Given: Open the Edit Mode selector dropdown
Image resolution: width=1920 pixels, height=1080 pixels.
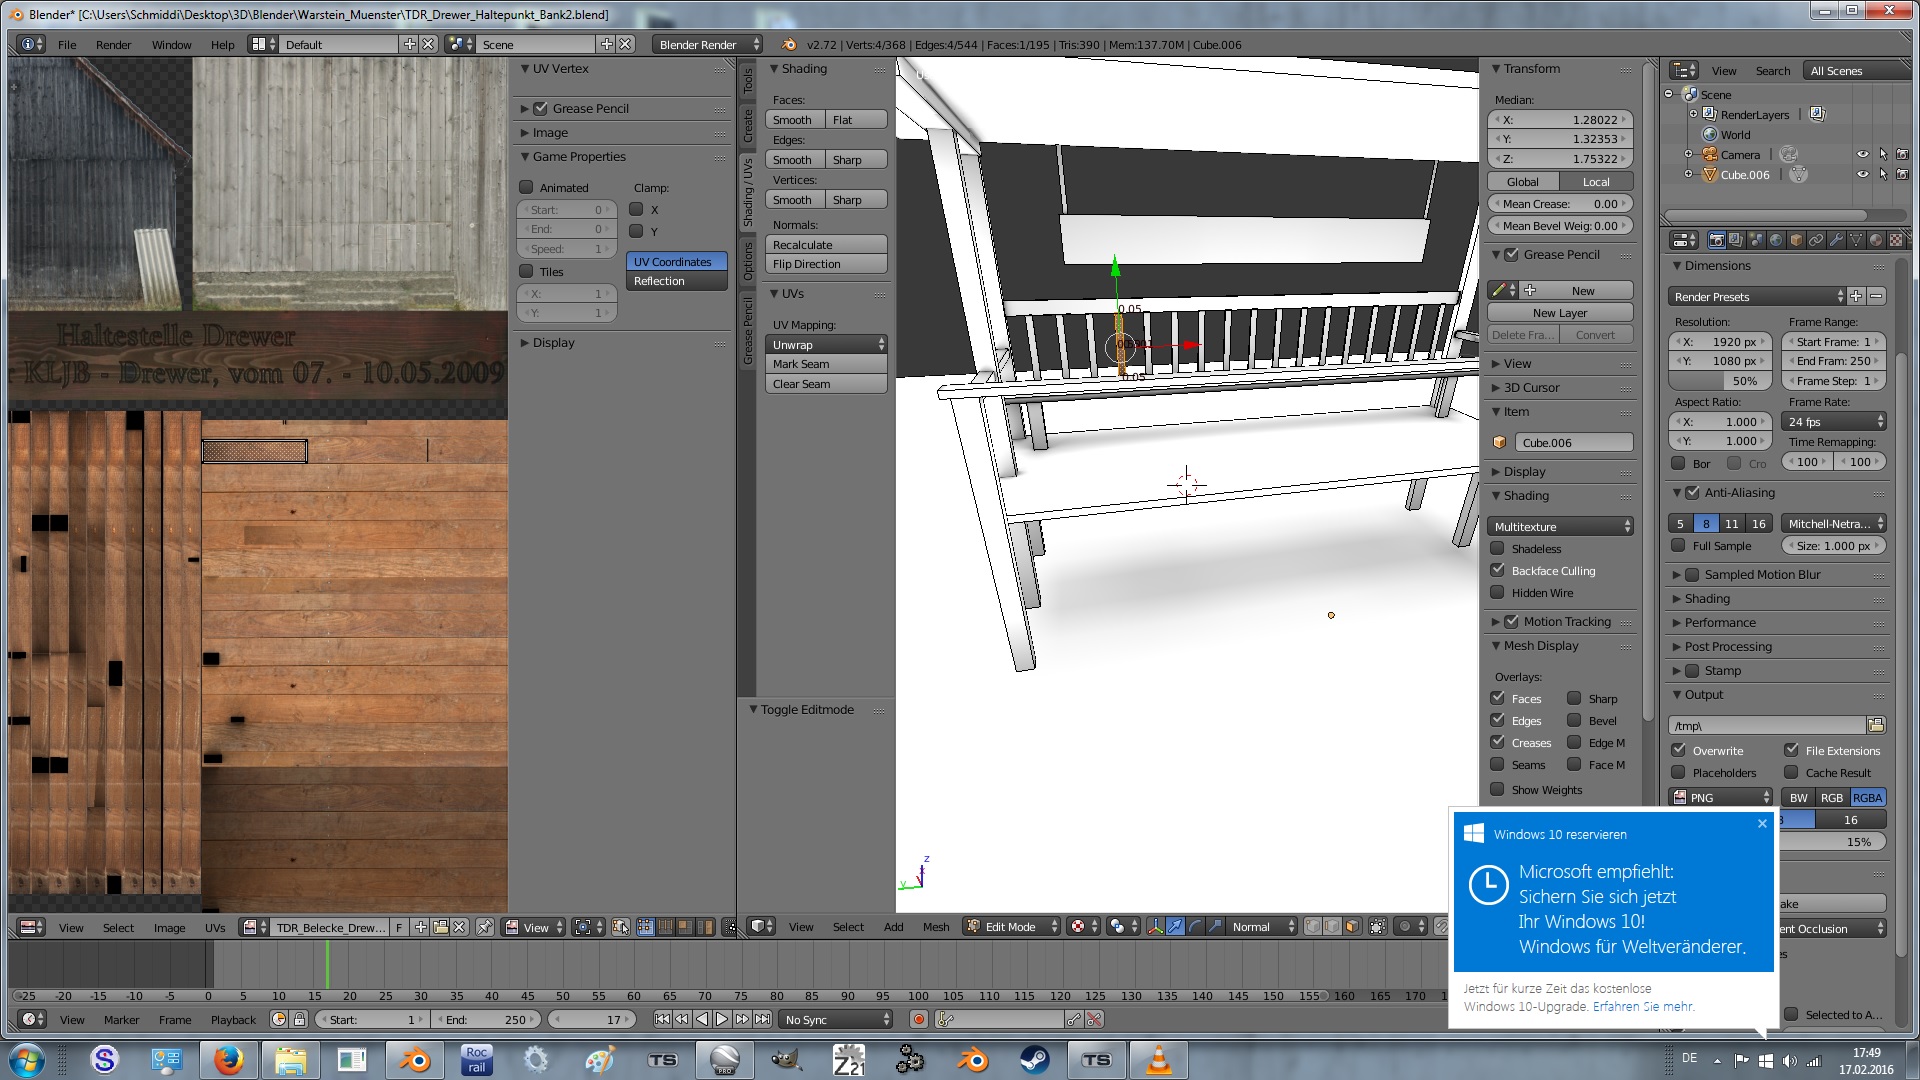Looking at the screenshot, I should pos(1011,927).
